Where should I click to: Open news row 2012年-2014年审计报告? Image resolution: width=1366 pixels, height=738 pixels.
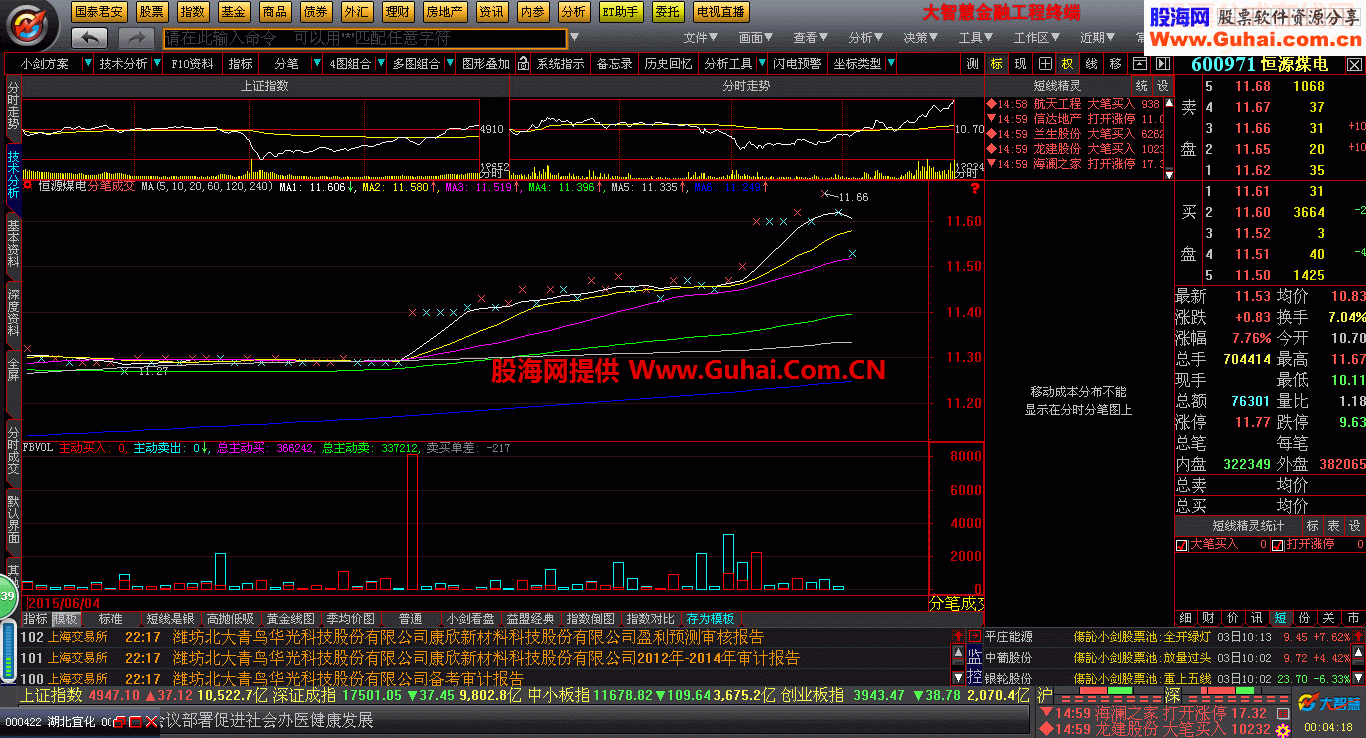pos(485,658)
